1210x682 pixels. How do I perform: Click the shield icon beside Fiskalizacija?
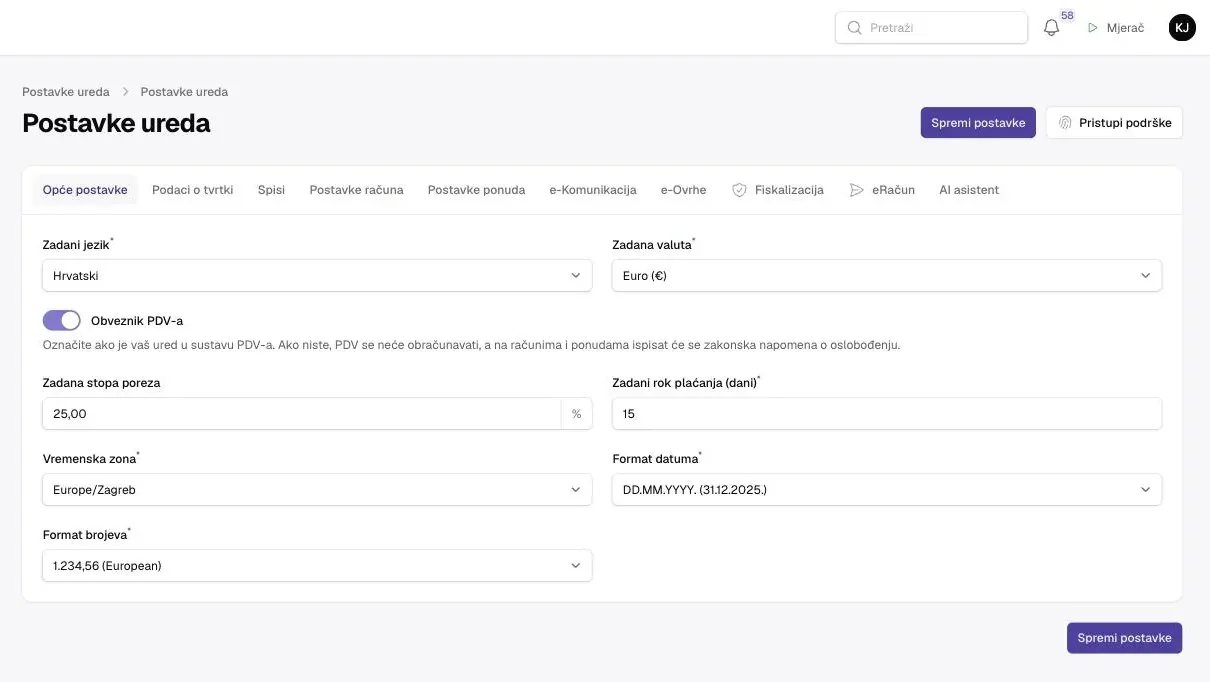click(739, 190)
